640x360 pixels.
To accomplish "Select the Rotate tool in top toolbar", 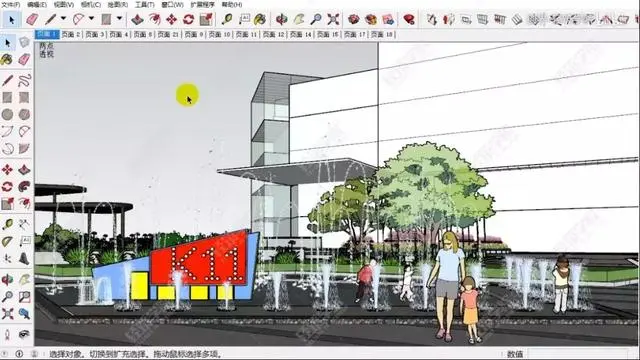I will click(188, 19).
